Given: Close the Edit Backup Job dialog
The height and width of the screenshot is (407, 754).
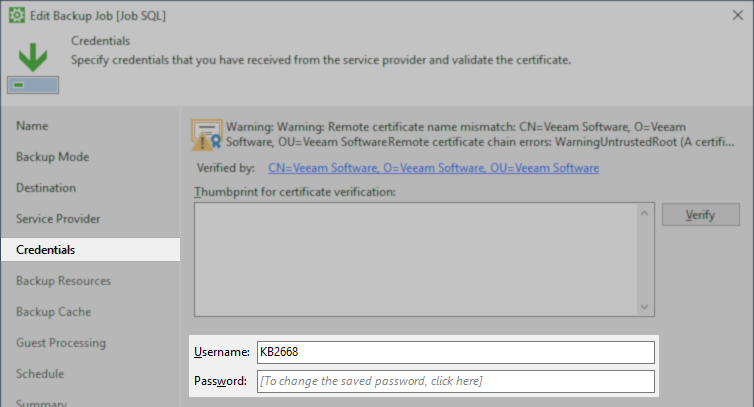Looking at the screenshot, I should click(x=738, y=15).
